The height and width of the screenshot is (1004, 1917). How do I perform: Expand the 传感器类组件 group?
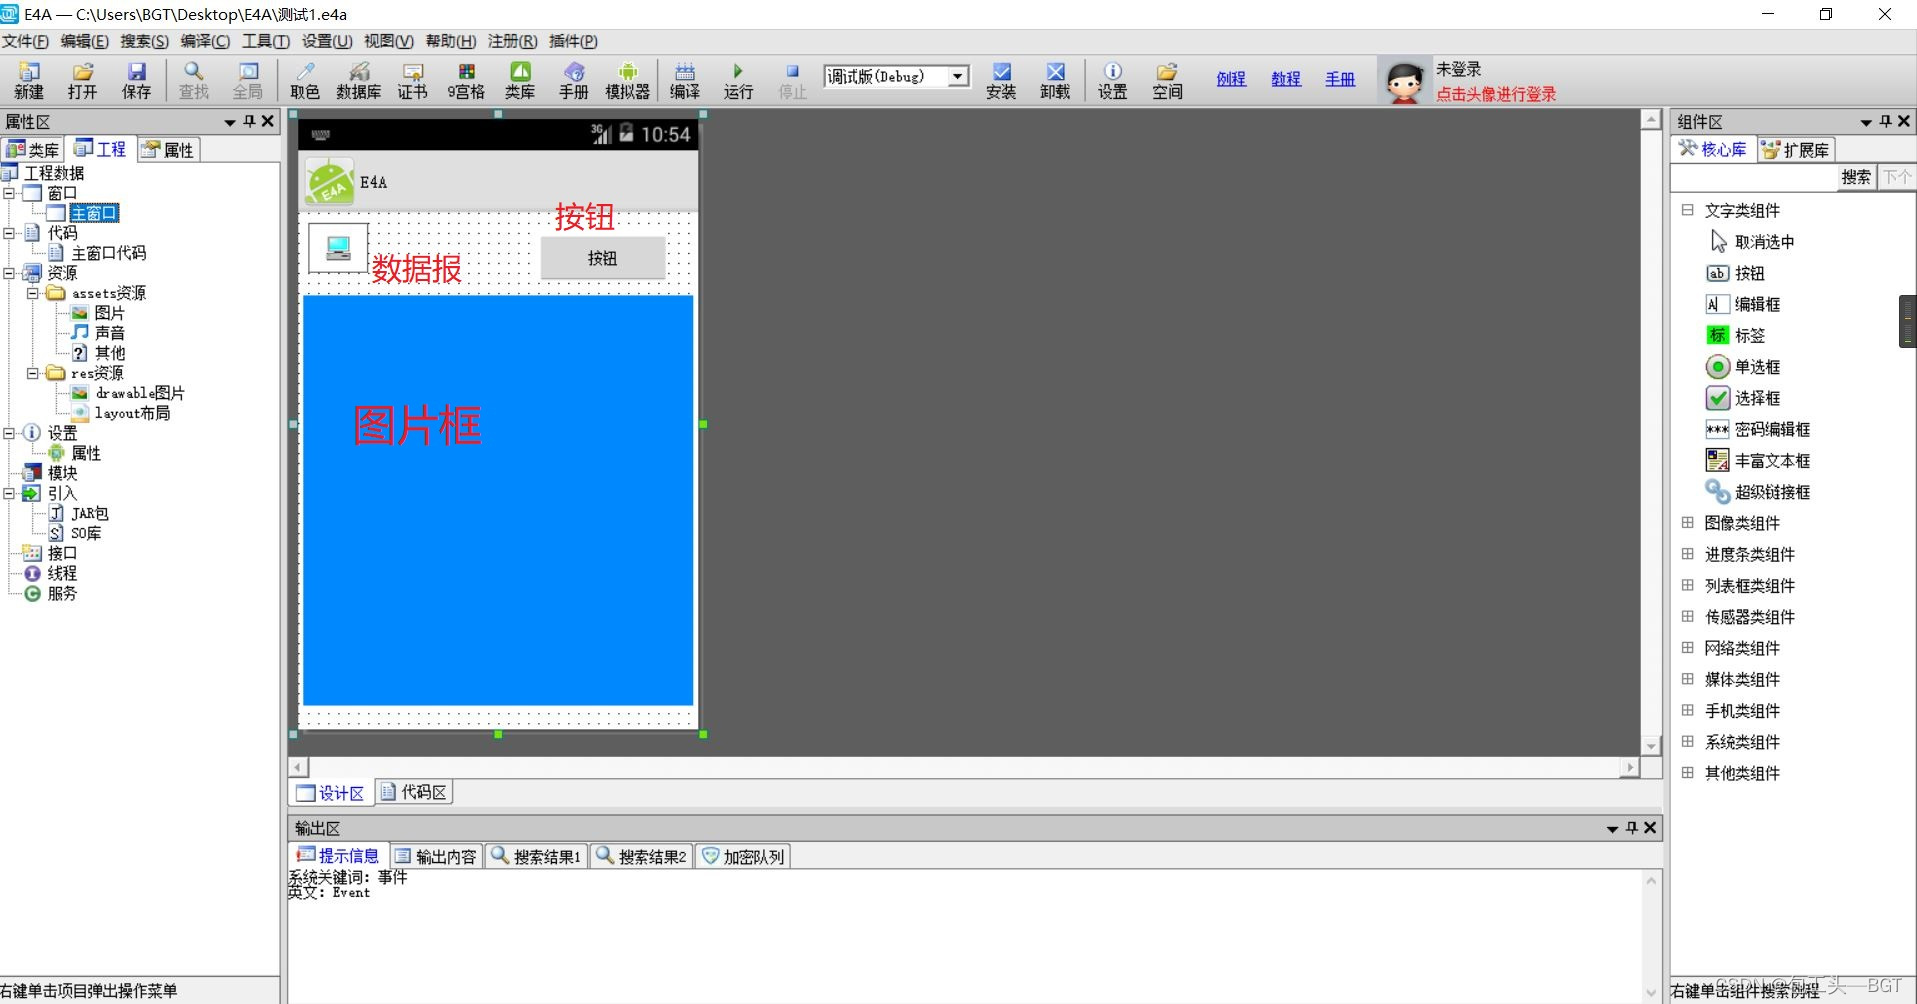tap(1687, 616)
